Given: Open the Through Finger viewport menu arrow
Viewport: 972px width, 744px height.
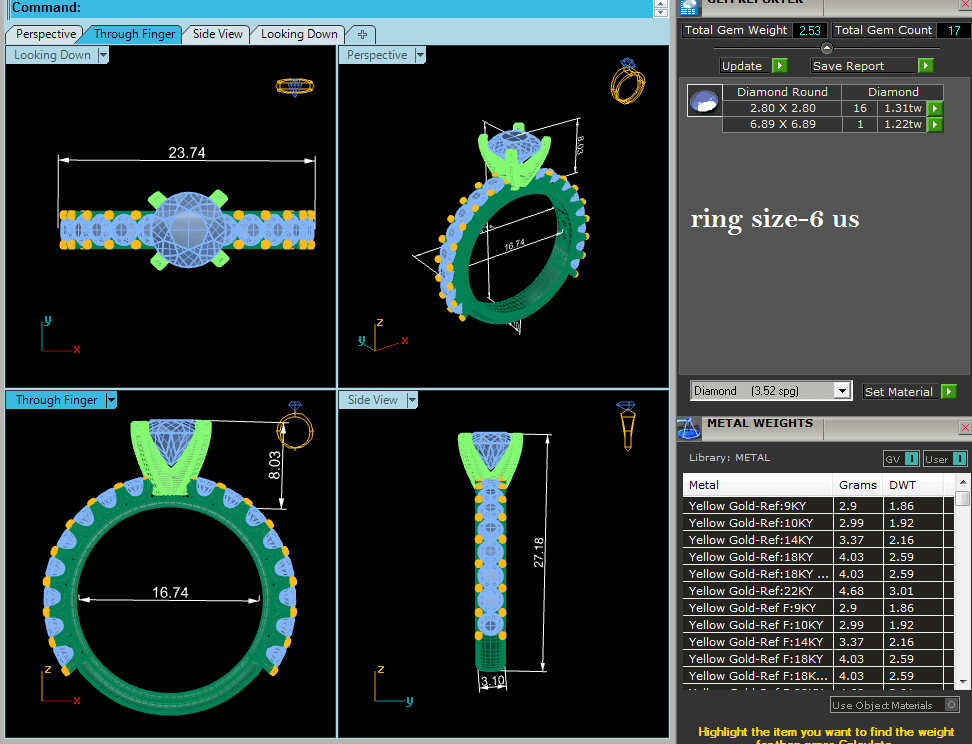Looking at the screenshot, I should tap(111, 400).
